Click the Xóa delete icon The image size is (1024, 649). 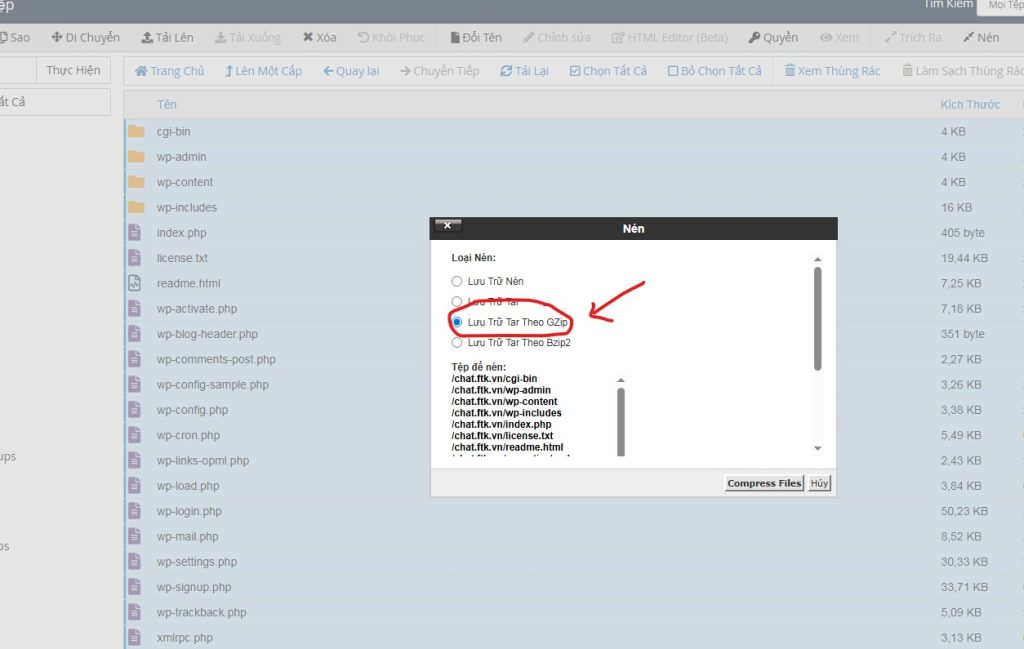click(x=309, y=38)
